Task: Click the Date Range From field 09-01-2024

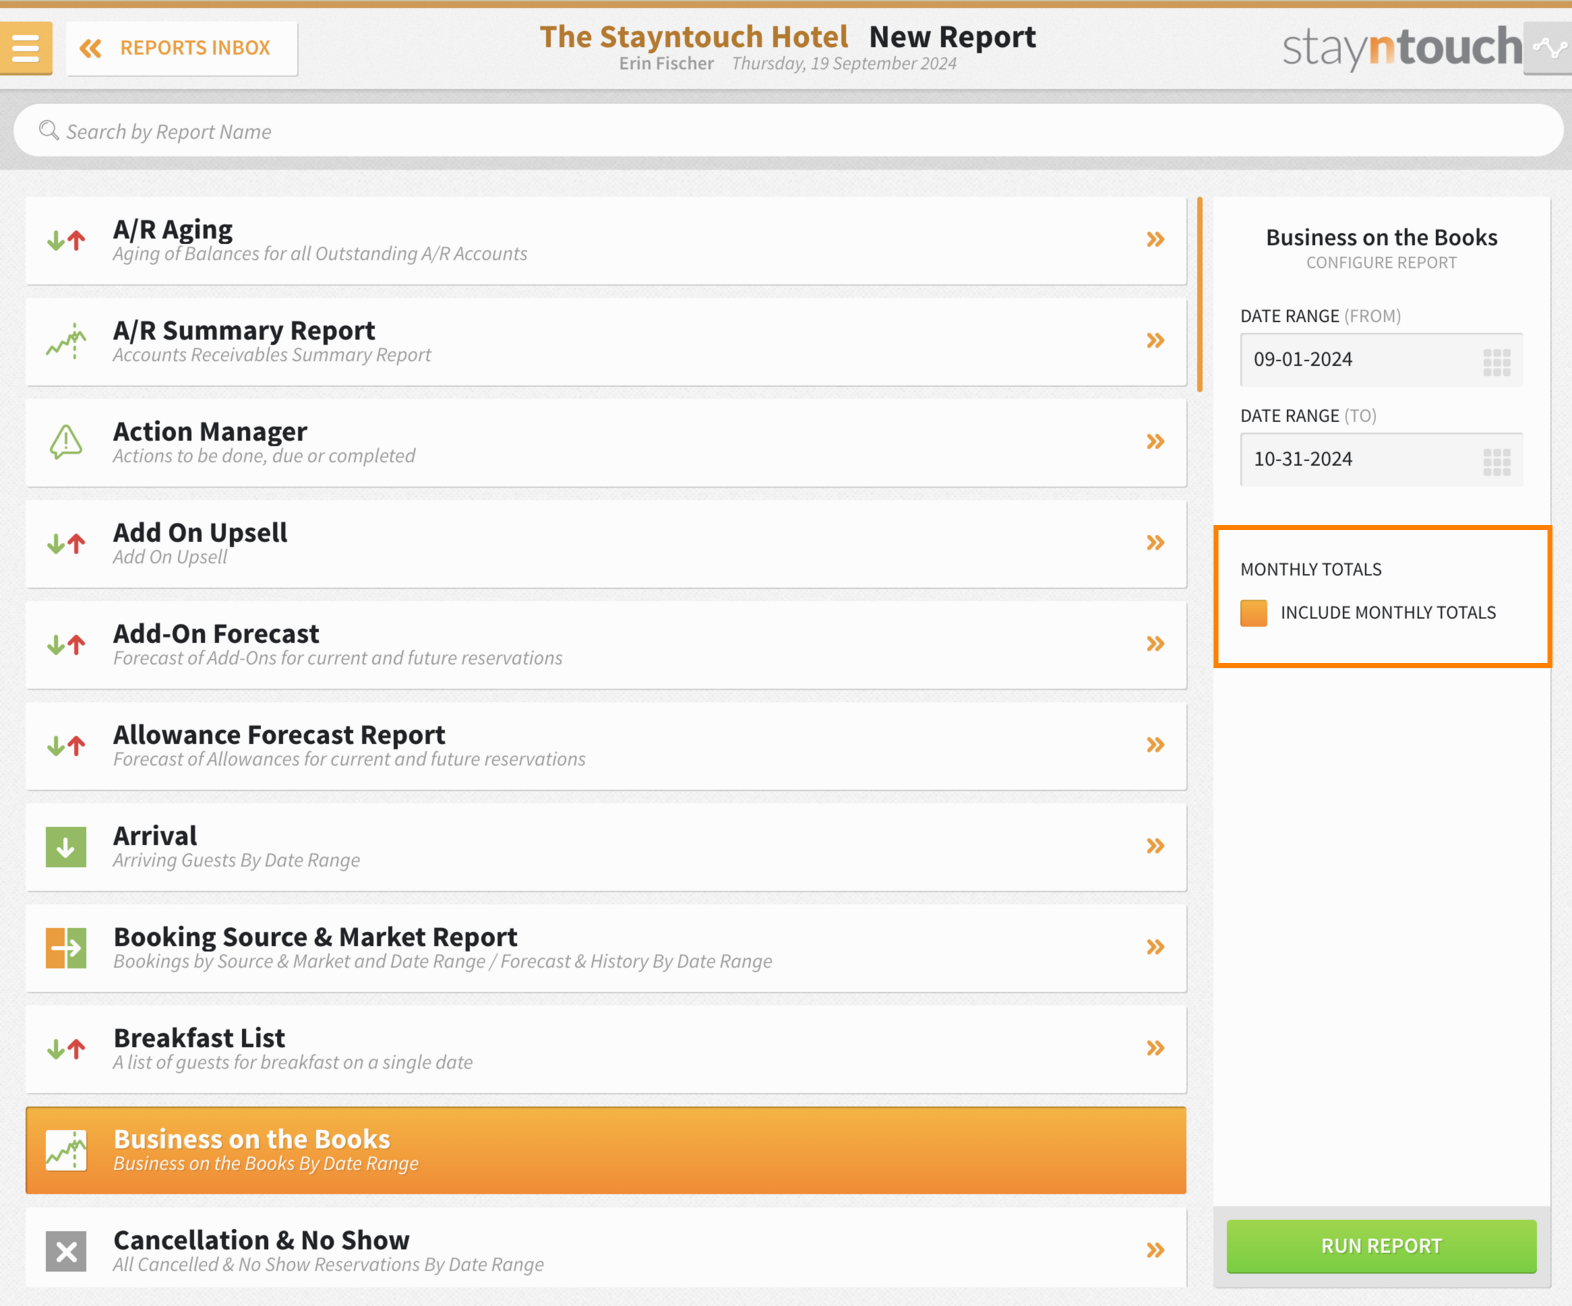Action: point(1381,360)
